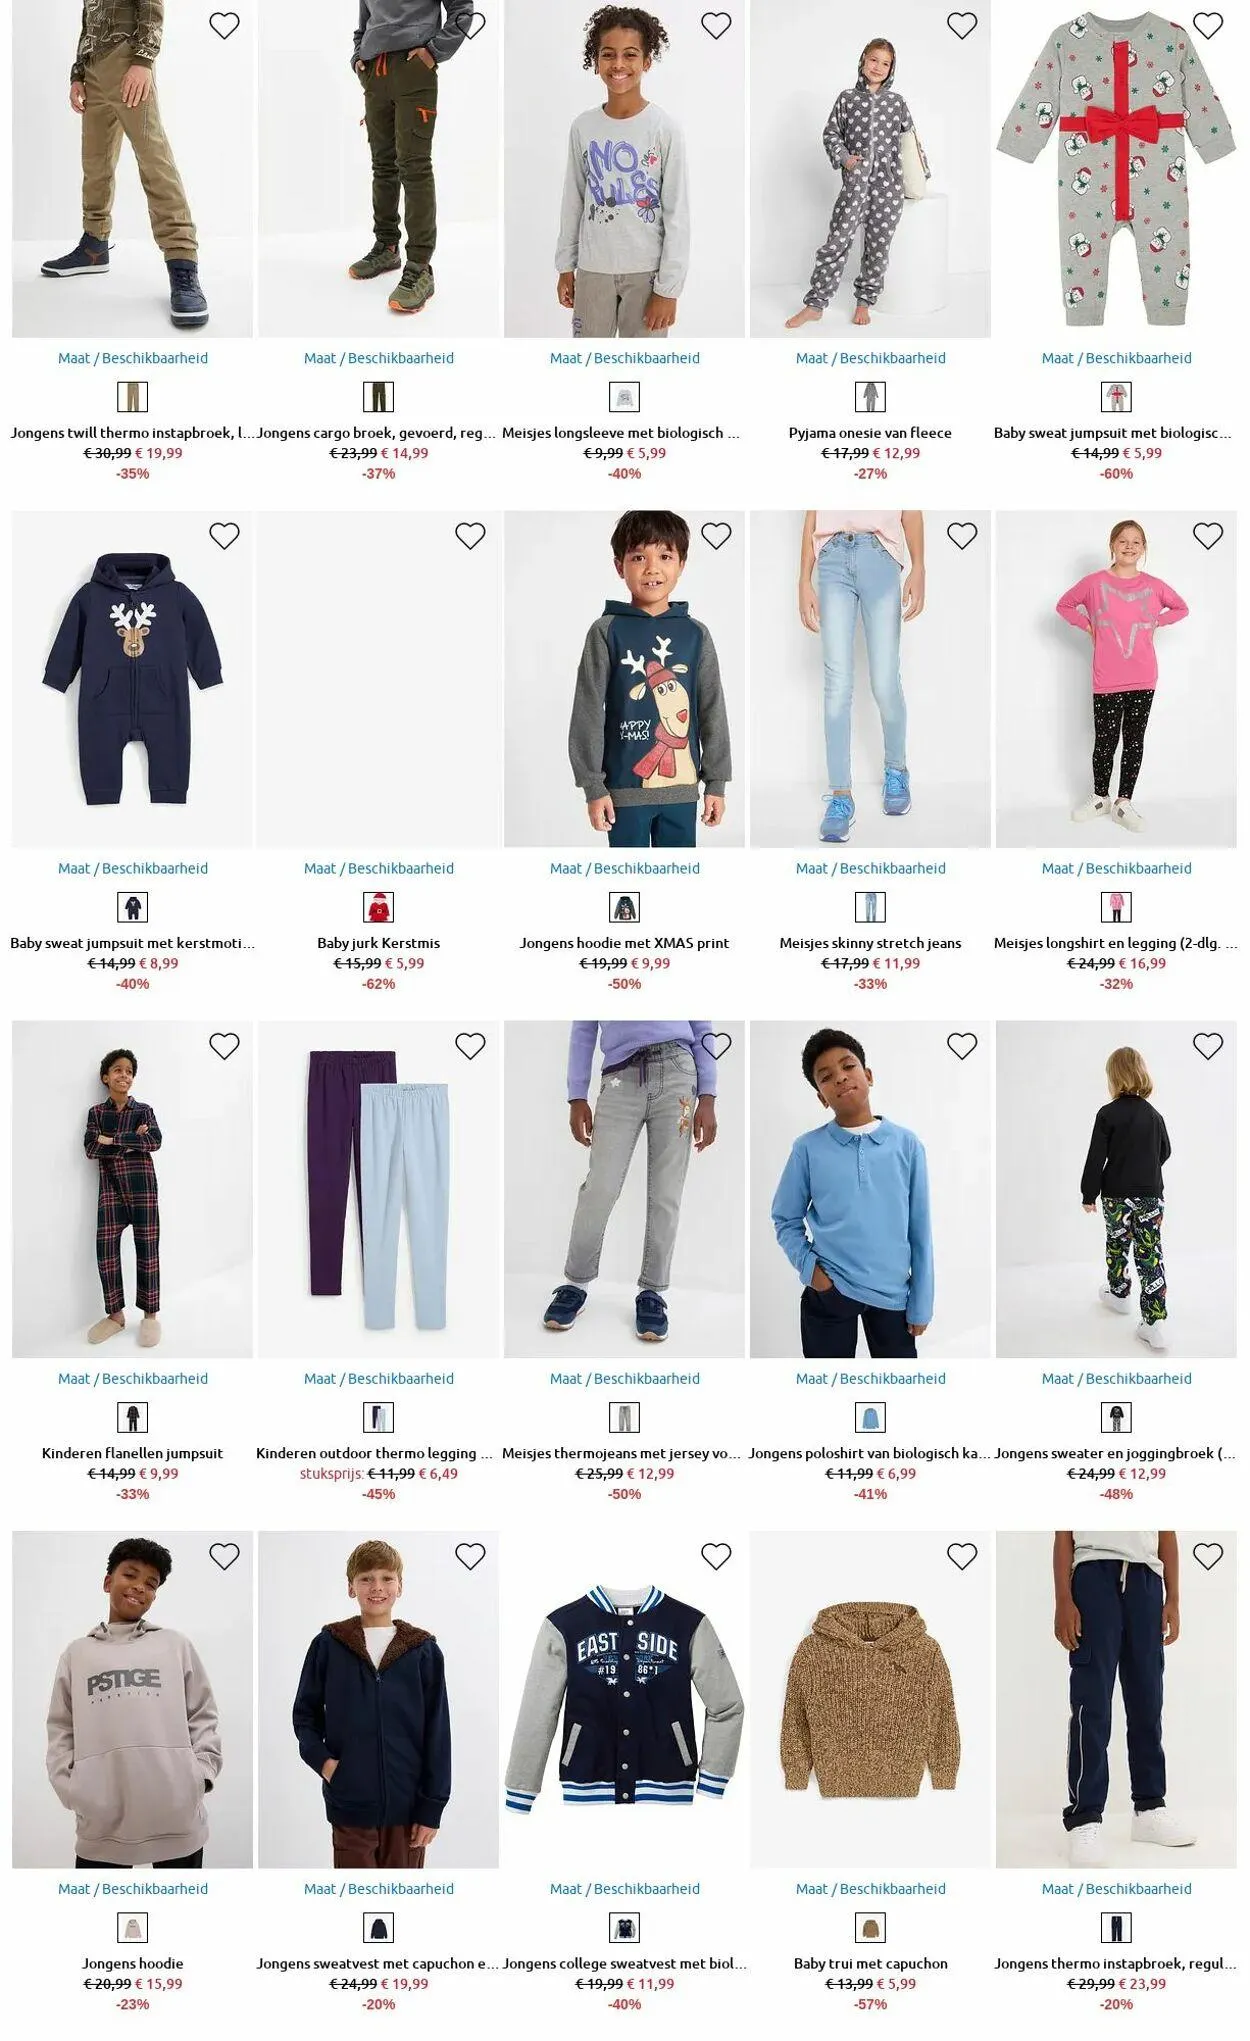Screen dimensions: 1250x2041
Task: Open Meisjes longsleeve No Rules product image
Action: [625, 168]
